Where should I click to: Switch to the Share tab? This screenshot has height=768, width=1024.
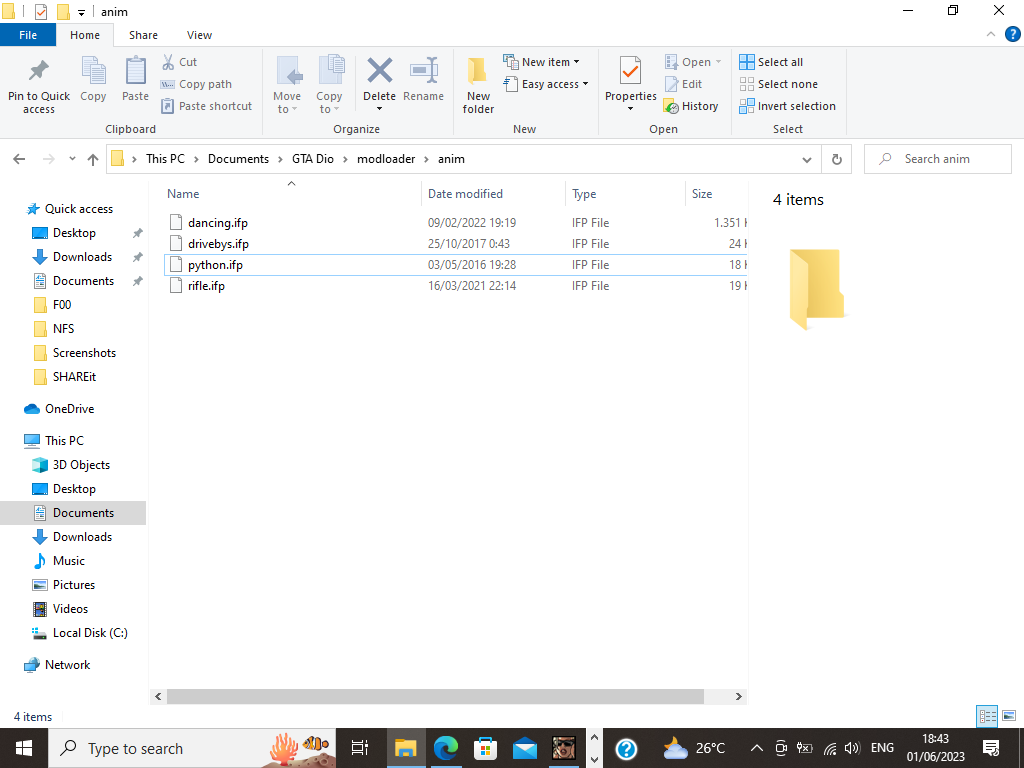pos(143,35)
